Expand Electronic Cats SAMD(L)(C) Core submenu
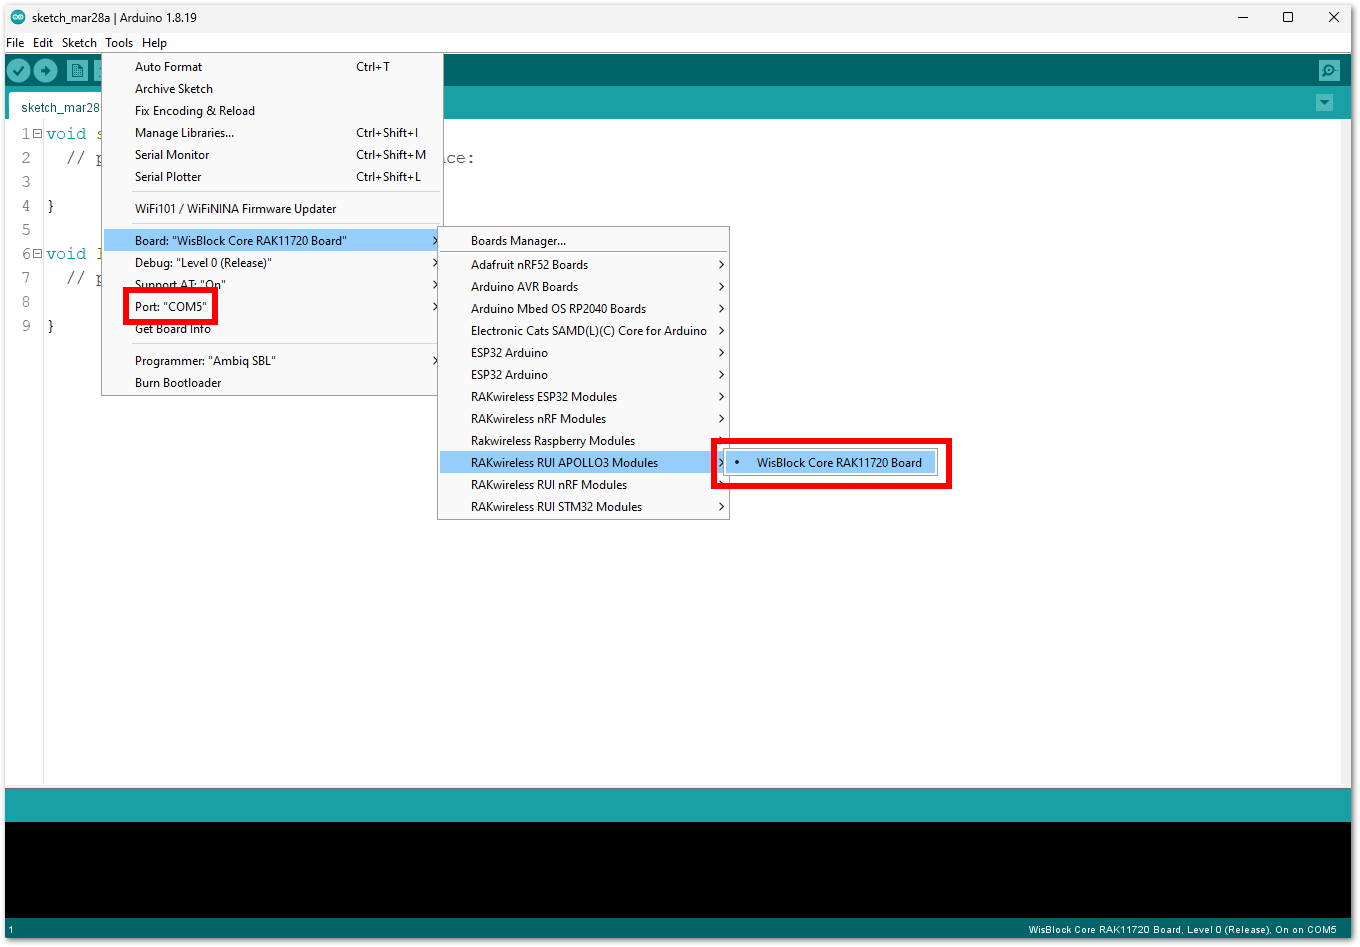The height and width of the screenshot is (947, 1360). 583,331
